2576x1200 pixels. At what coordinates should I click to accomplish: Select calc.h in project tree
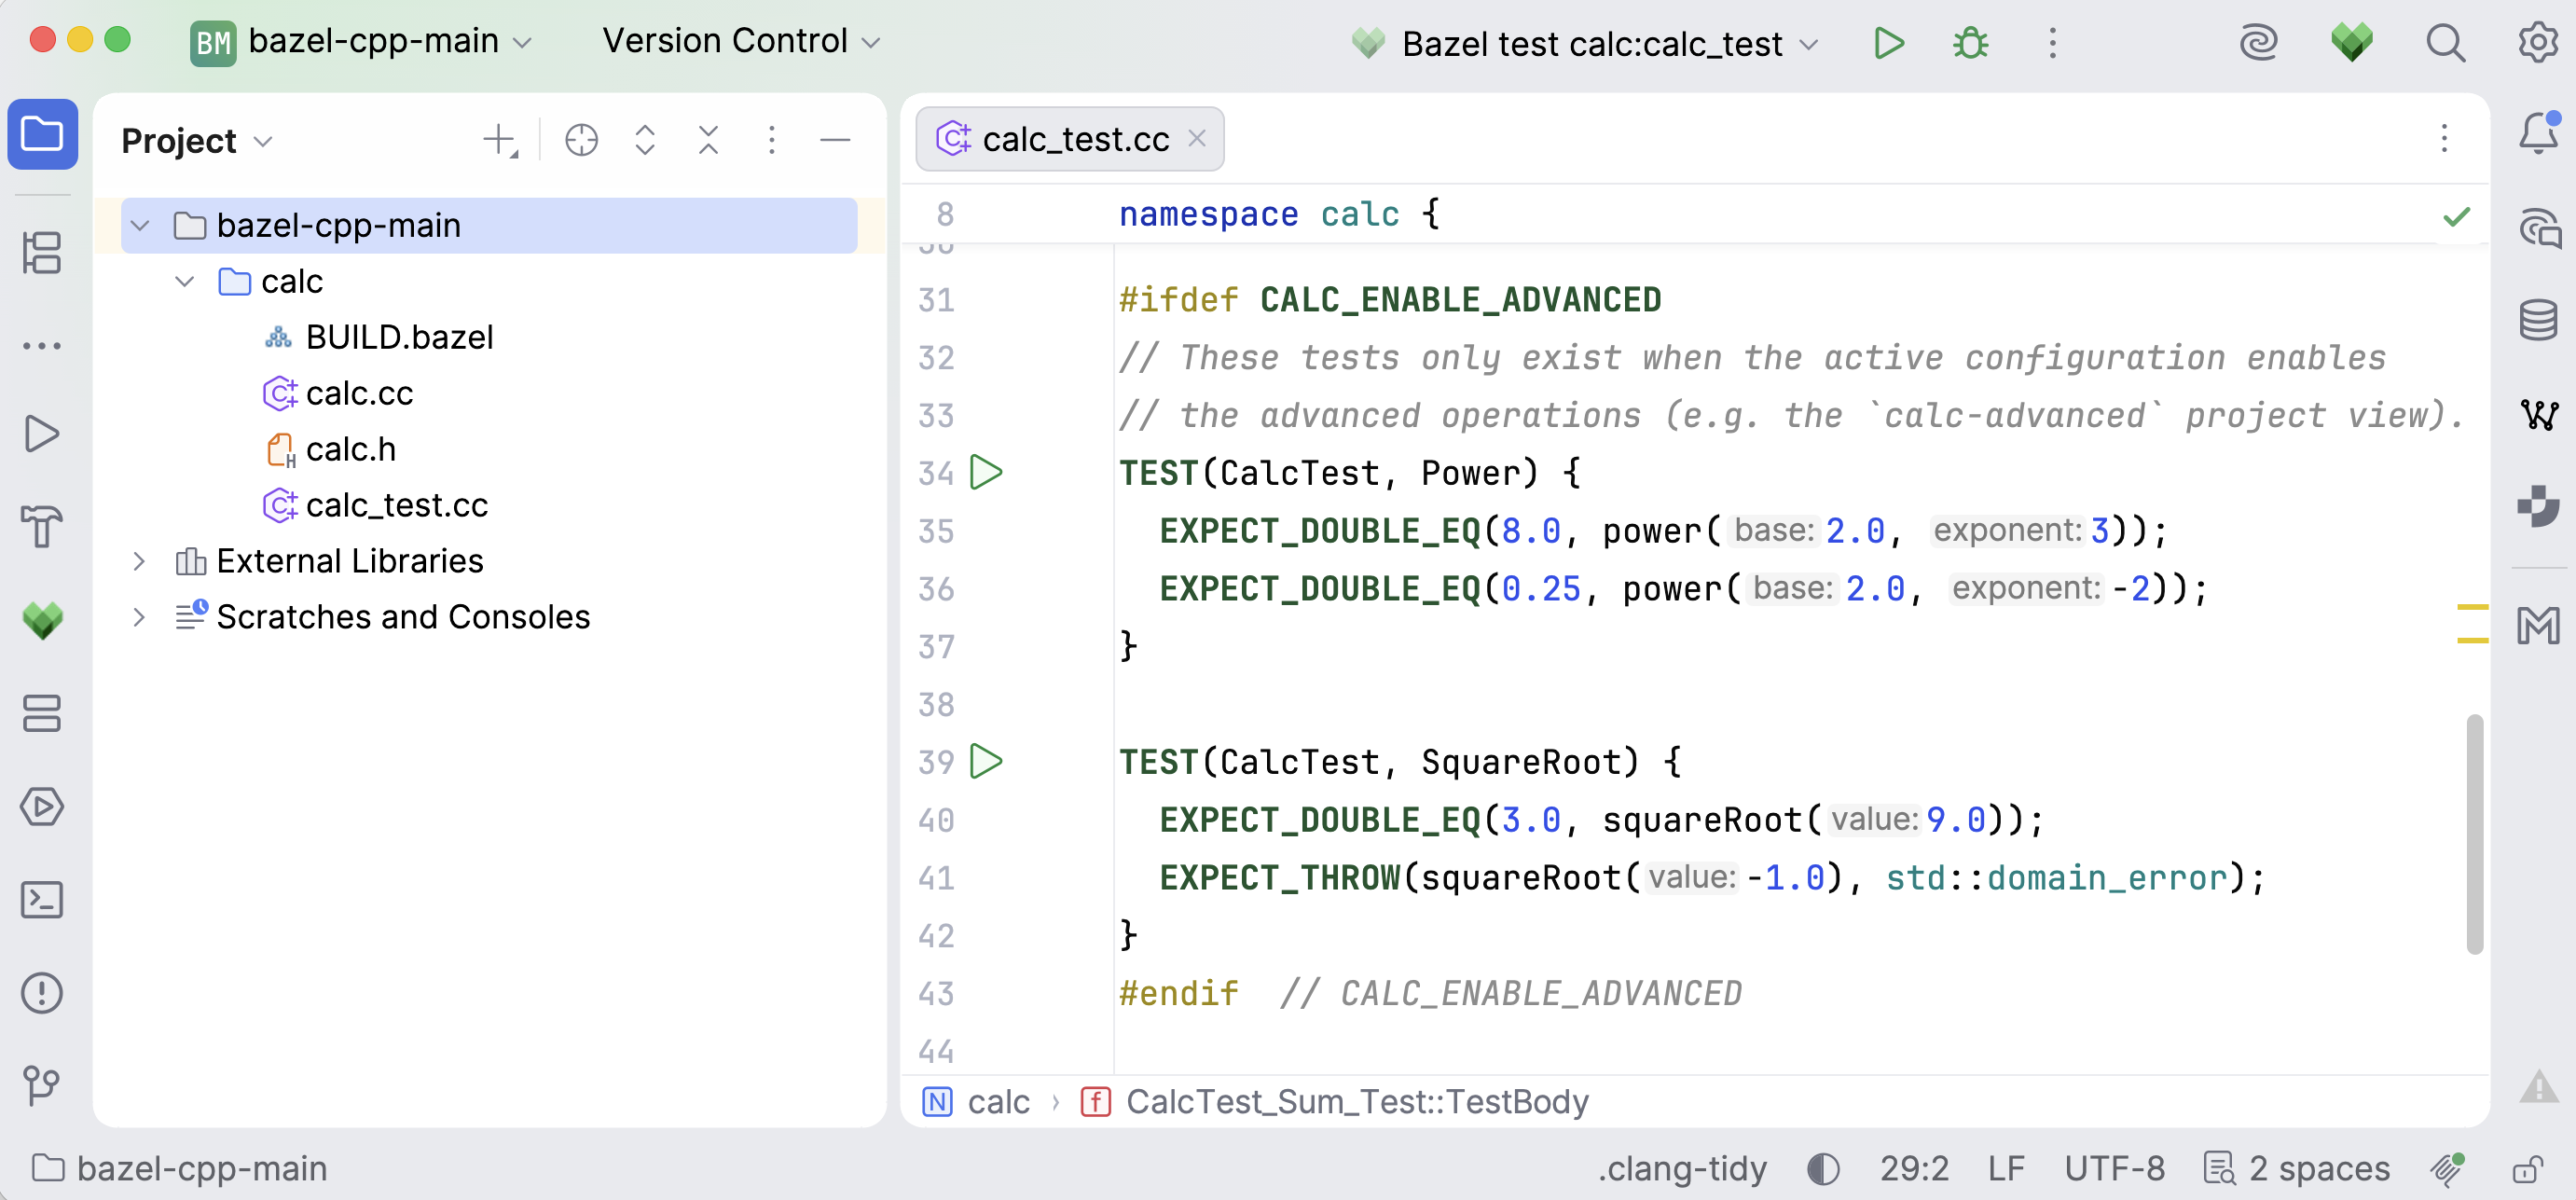point(350,449)
